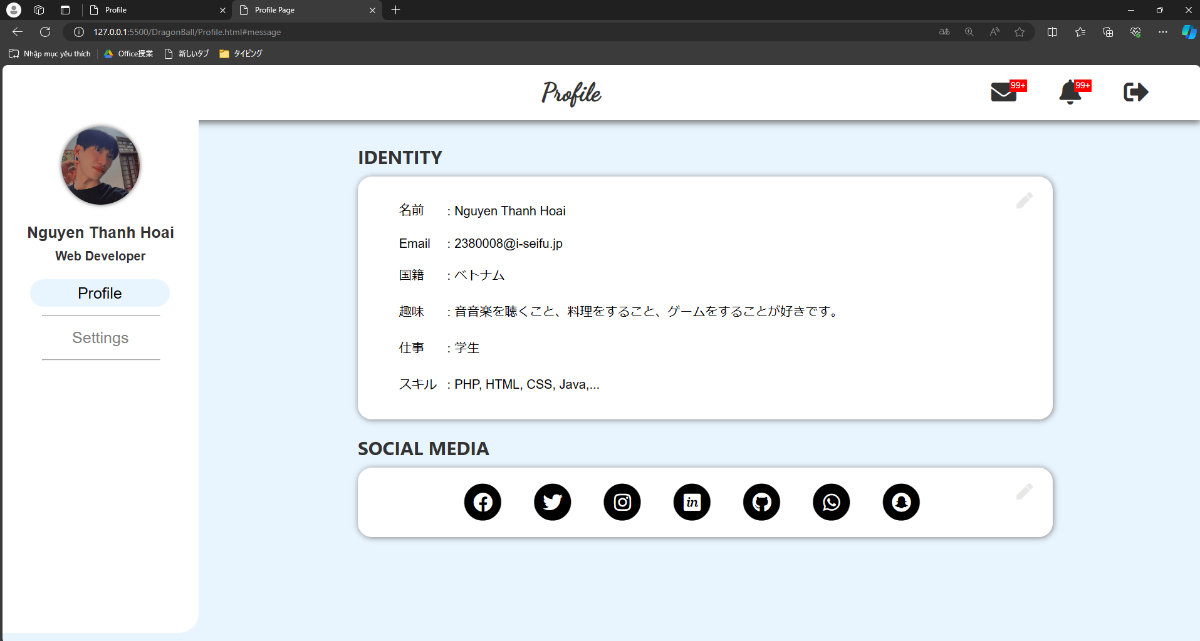Viewport: 1200px width, 641px height.
Task: Open the notifications bell icon
Action: 1070,92
